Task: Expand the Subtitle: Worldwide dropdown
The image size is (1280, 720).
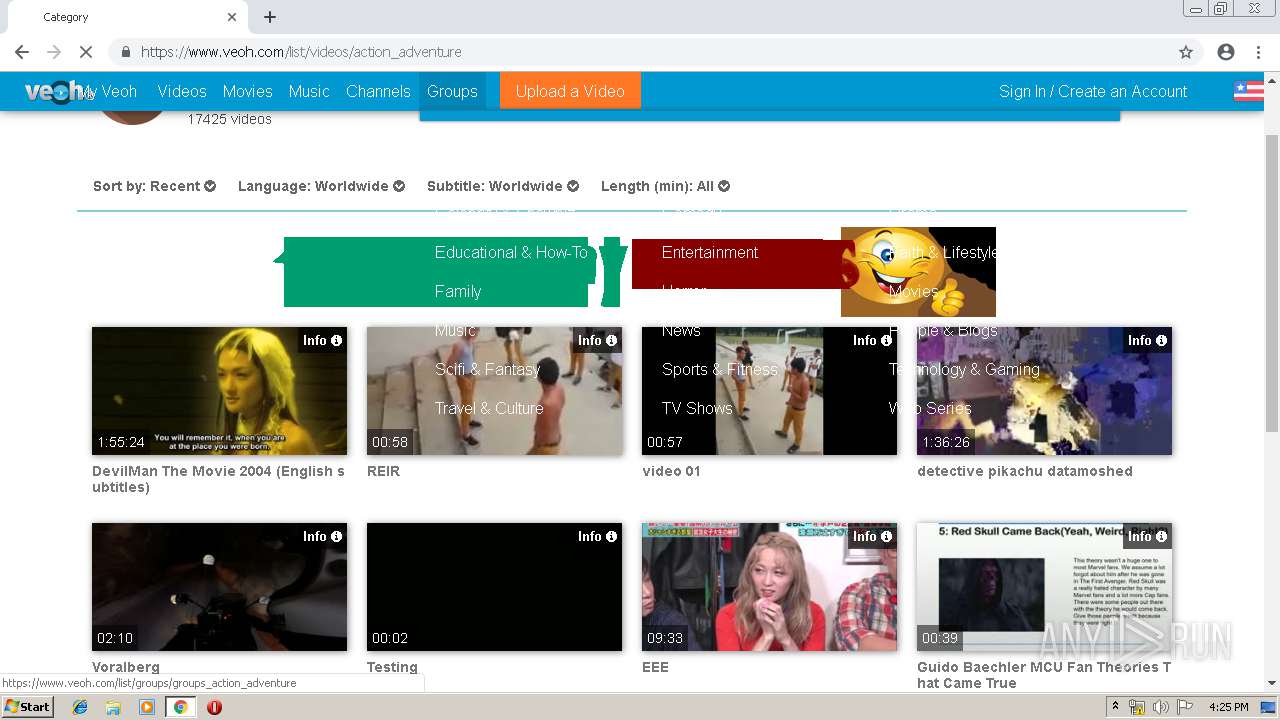Action: [x=503, y=186]
